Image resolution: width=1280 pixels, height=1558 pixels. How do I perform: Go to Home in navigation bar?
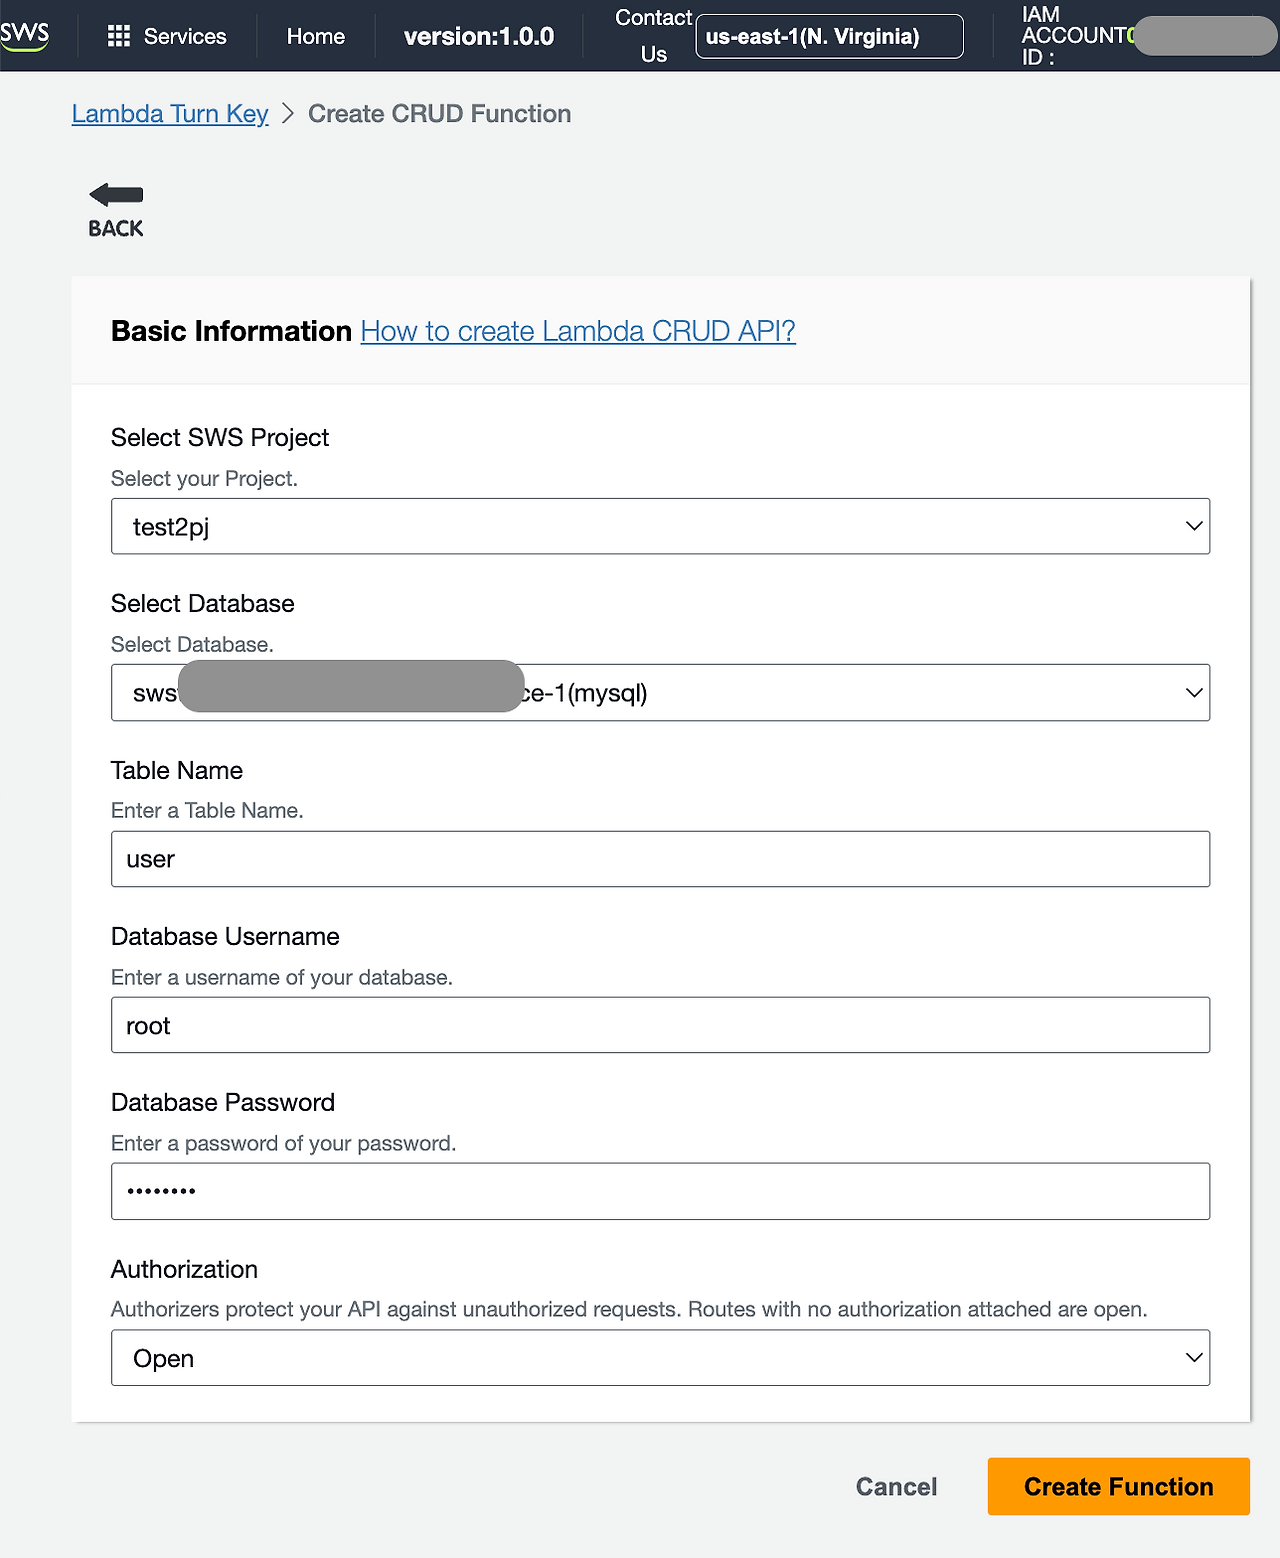click(315, 36)
